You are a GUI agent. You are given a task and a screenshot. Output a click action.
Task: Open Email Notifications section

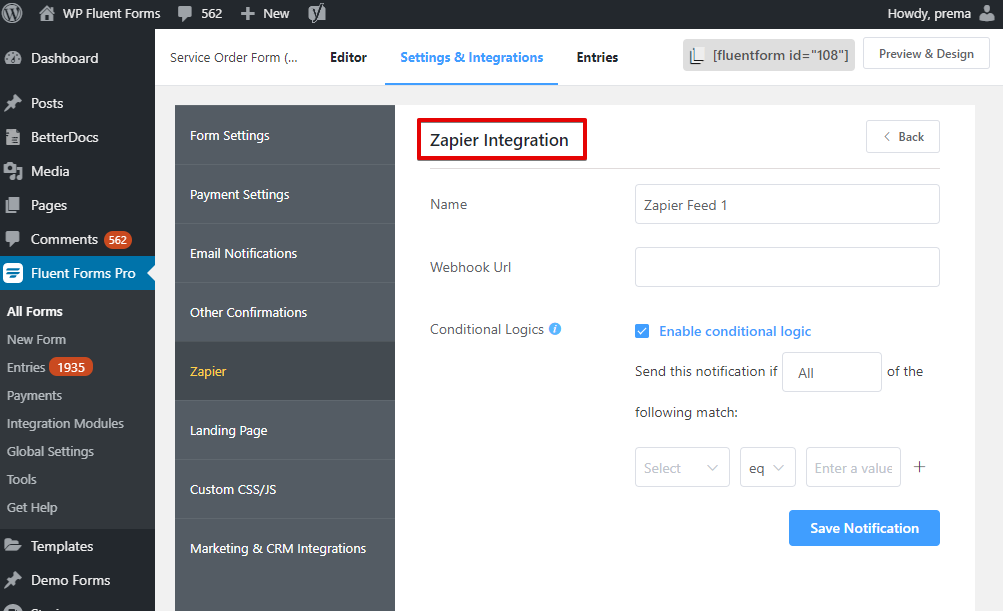click(x=285, y=253)
